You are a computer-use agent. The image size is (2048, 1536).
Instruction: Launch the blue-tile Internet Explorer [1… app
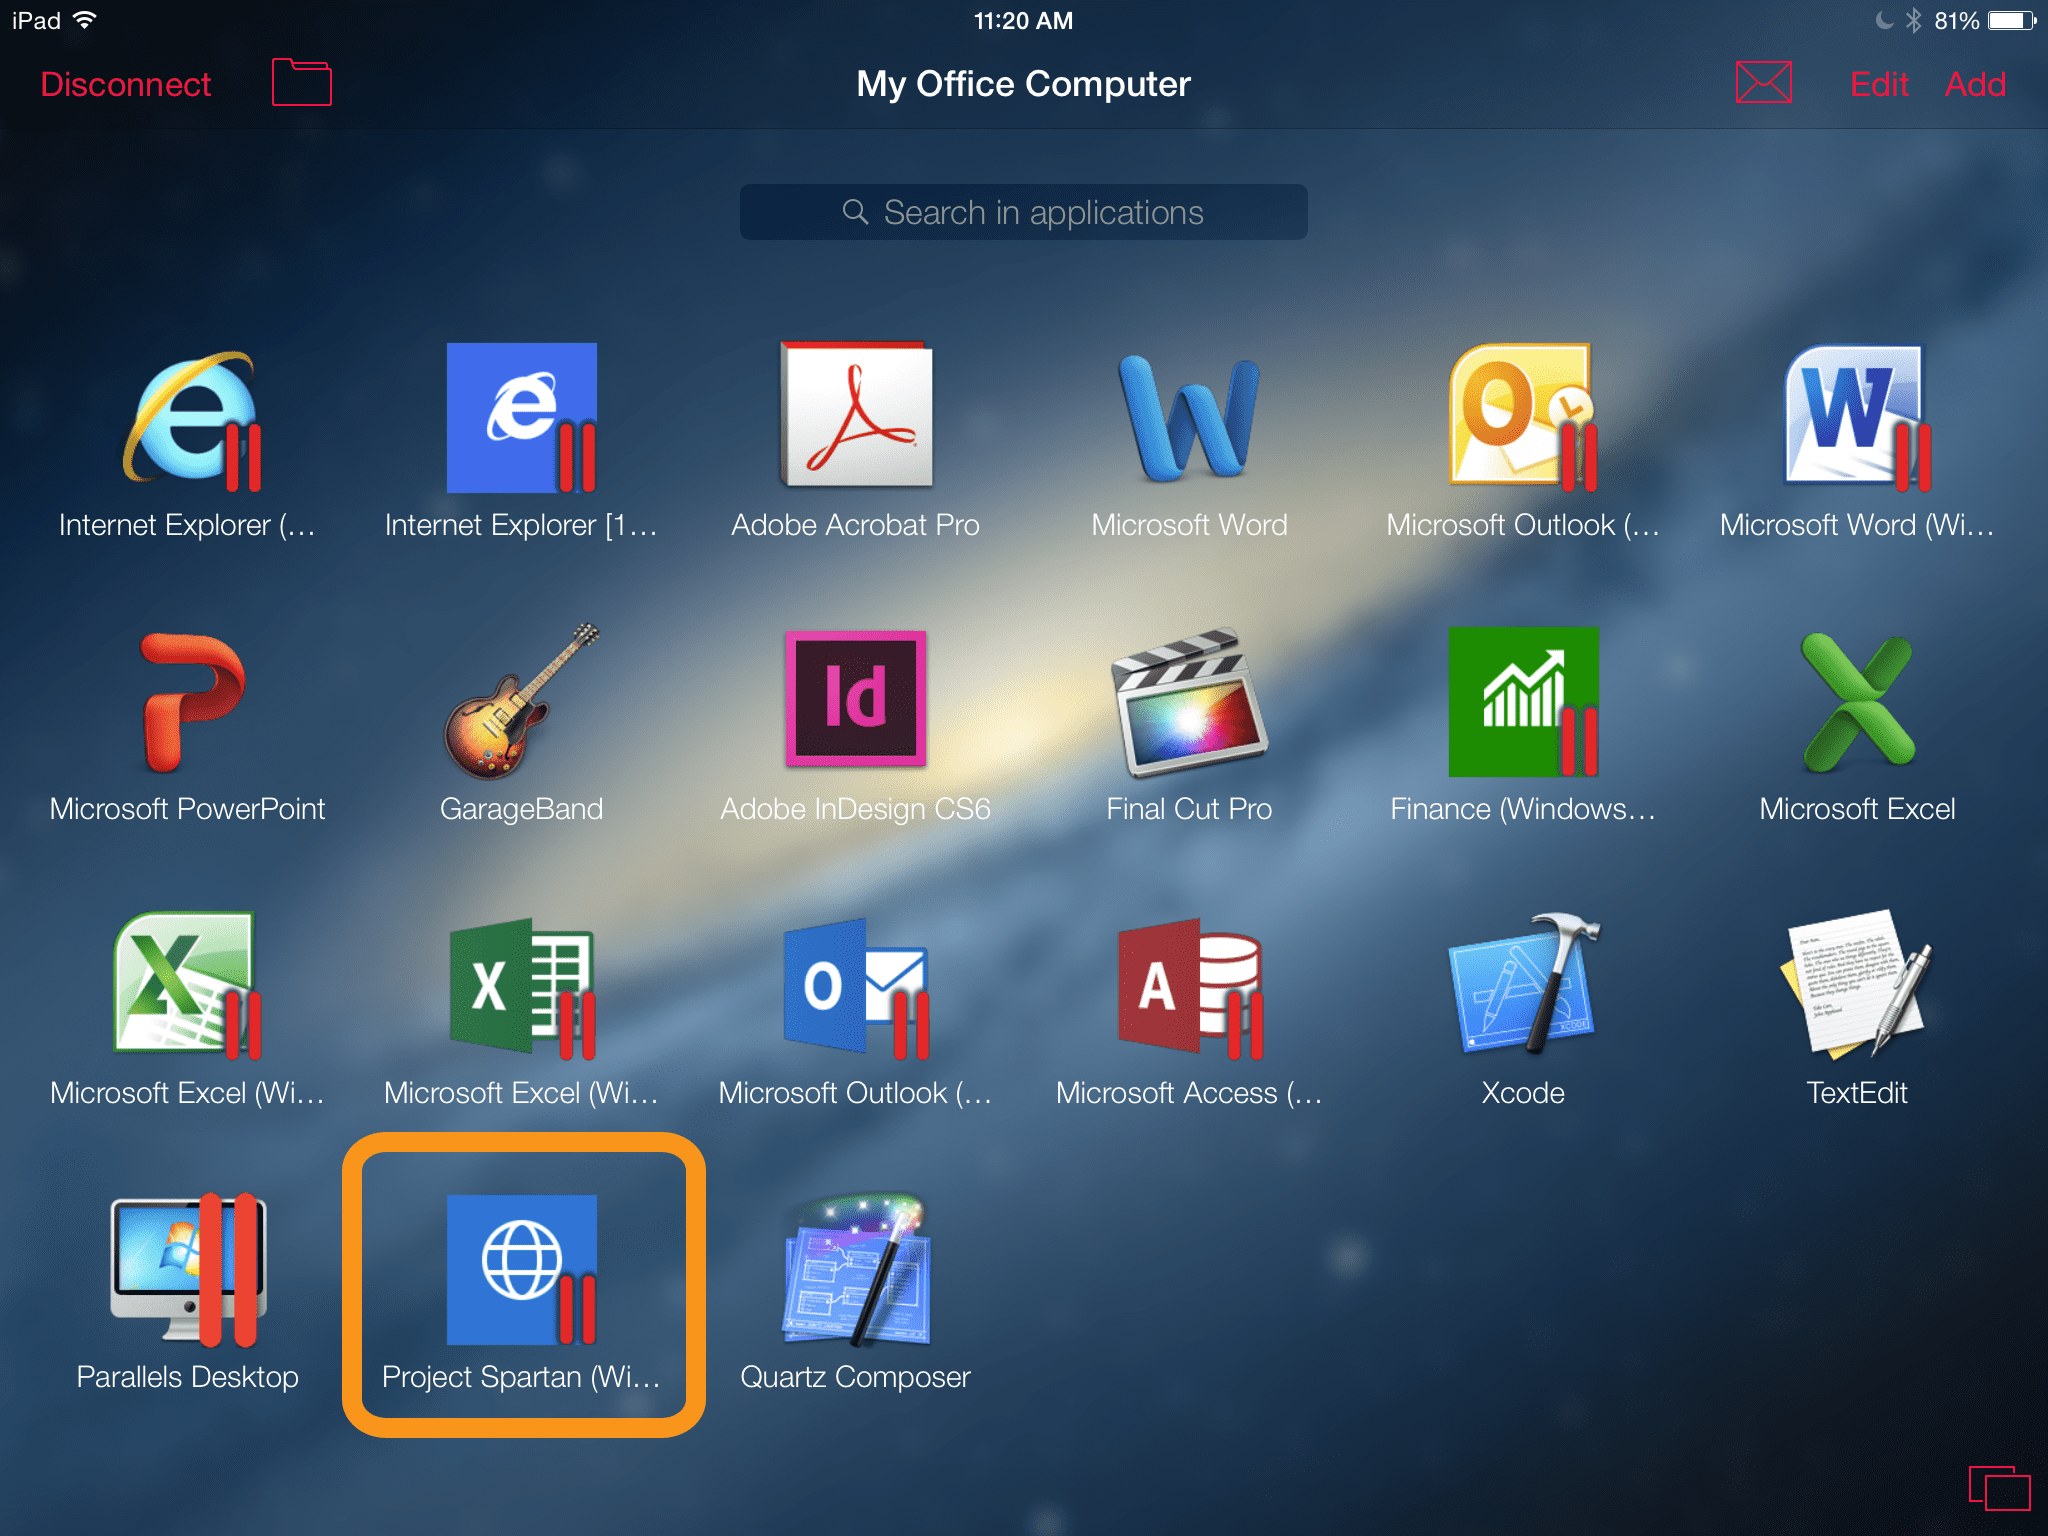tap(521, 419)
